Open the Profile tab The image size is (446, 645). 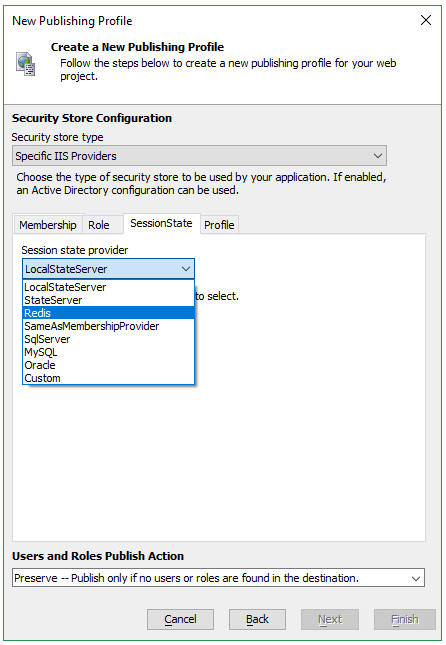(219, 225)
